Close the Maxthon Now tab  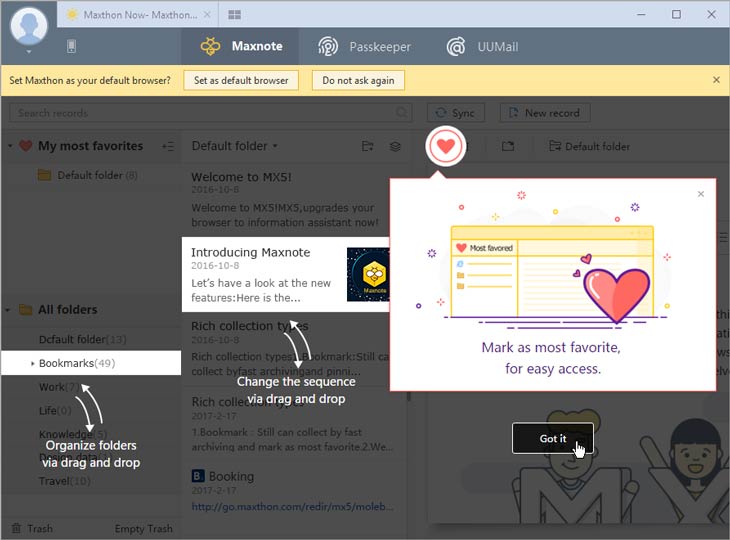click(207, 14)
